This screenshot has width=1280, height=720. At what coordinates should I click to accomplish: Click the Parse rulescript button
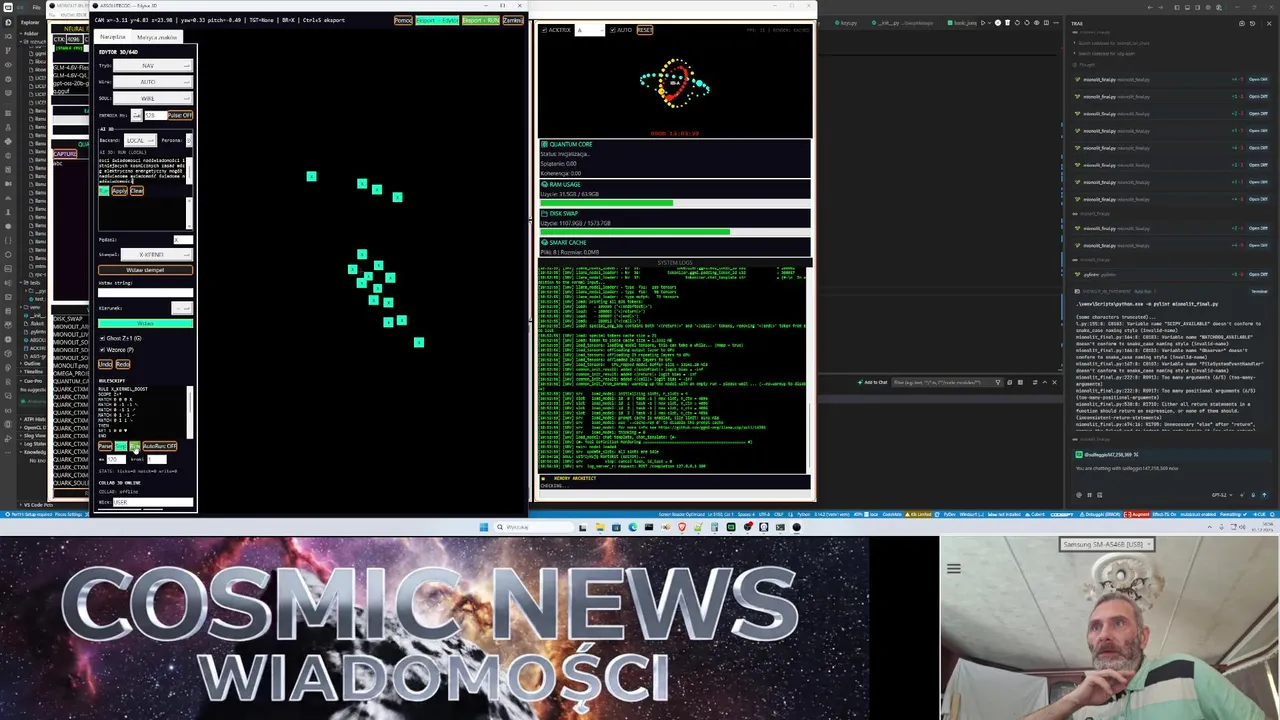point(105,446)
